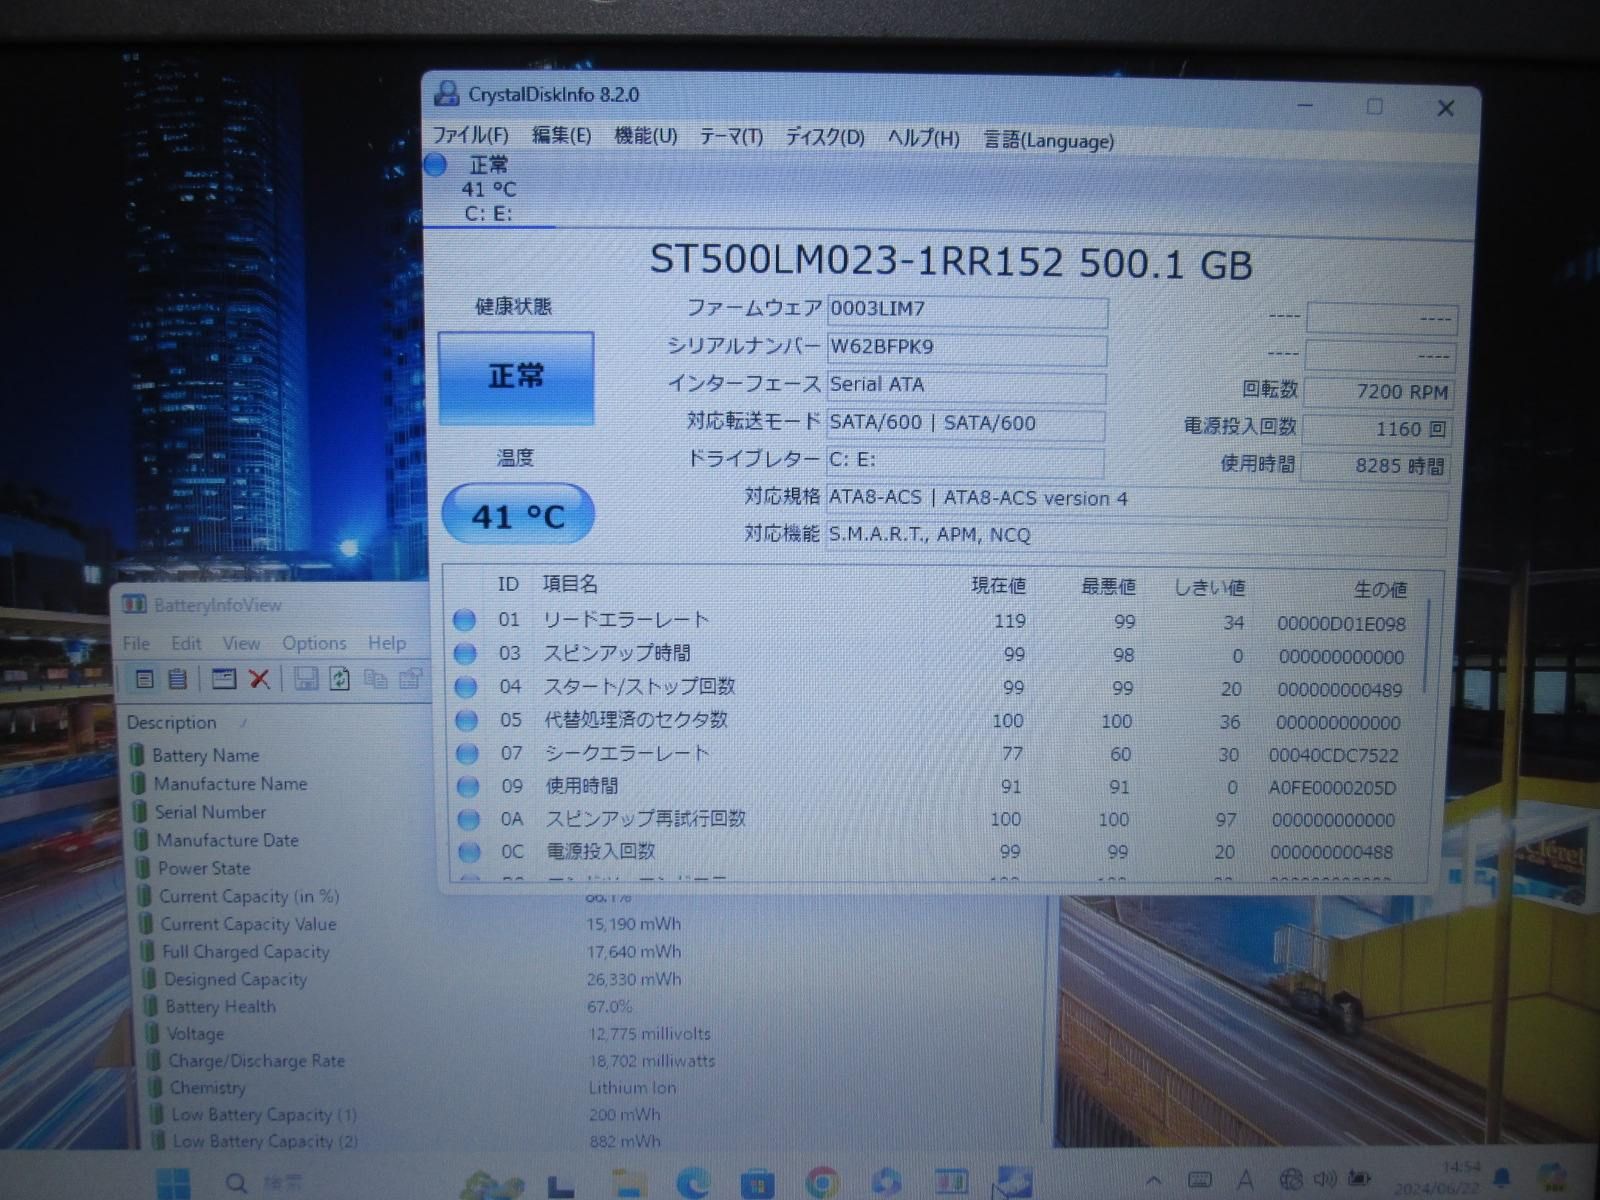This screenshot has height=1200, width=1600.
Task: Click the 1160 回 power-on count field
Action: tap(1377, 429)
